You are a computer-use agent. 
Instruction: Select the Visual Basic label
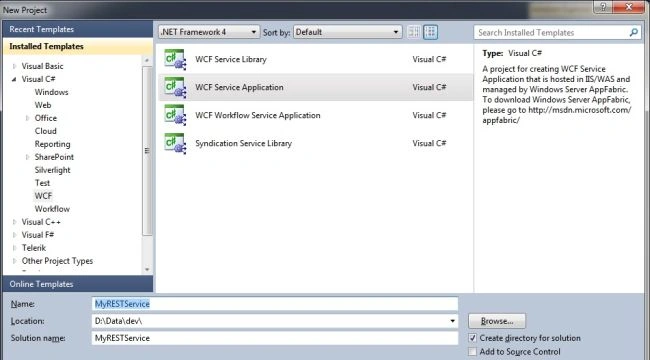[x=42, y=66]
